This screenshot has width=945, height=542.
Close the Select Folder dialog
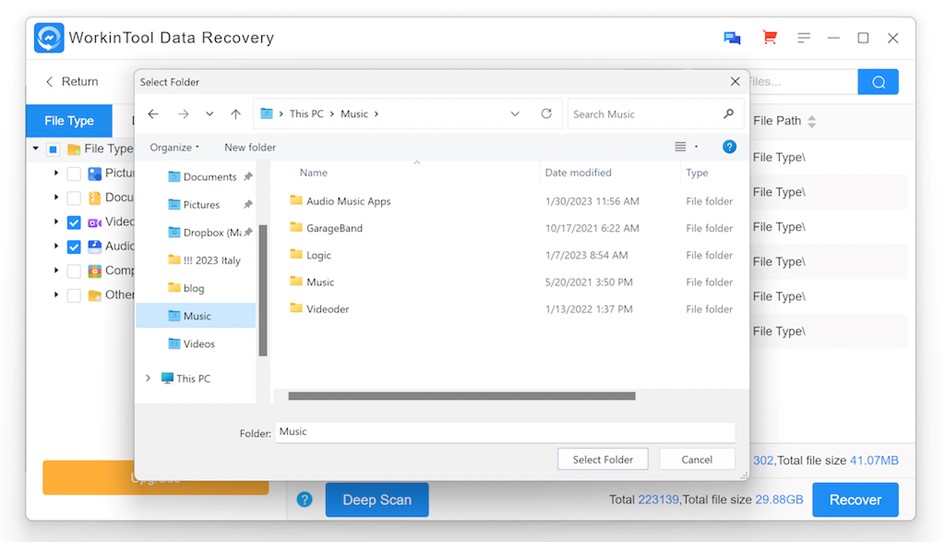pos(735,81)
